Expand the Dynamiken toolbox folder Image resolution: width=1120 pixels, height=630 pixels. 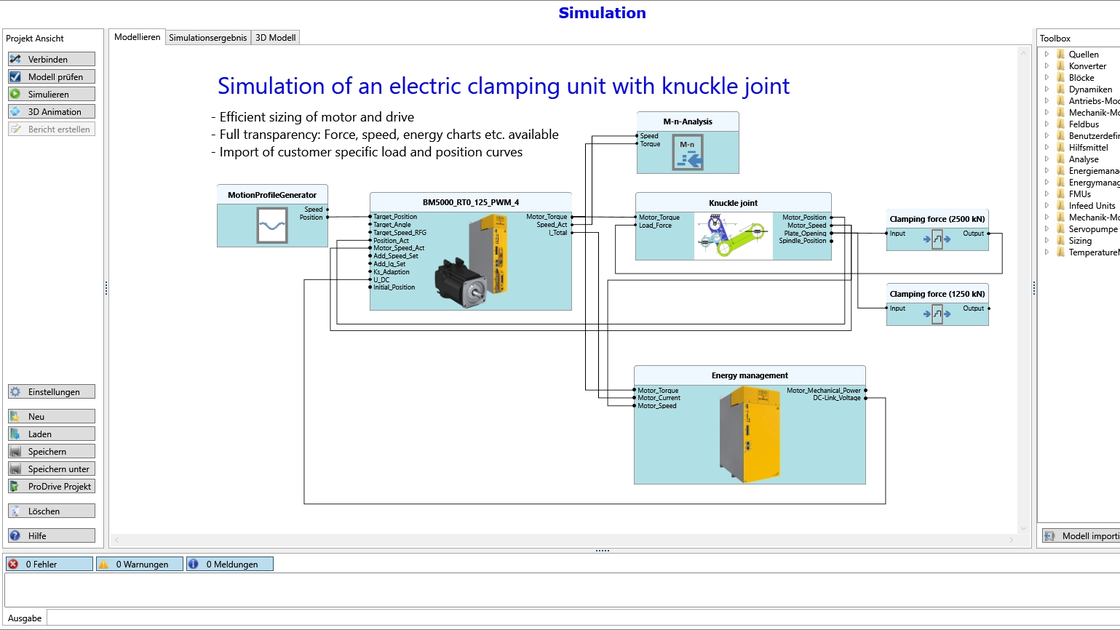click(1046, 89)
